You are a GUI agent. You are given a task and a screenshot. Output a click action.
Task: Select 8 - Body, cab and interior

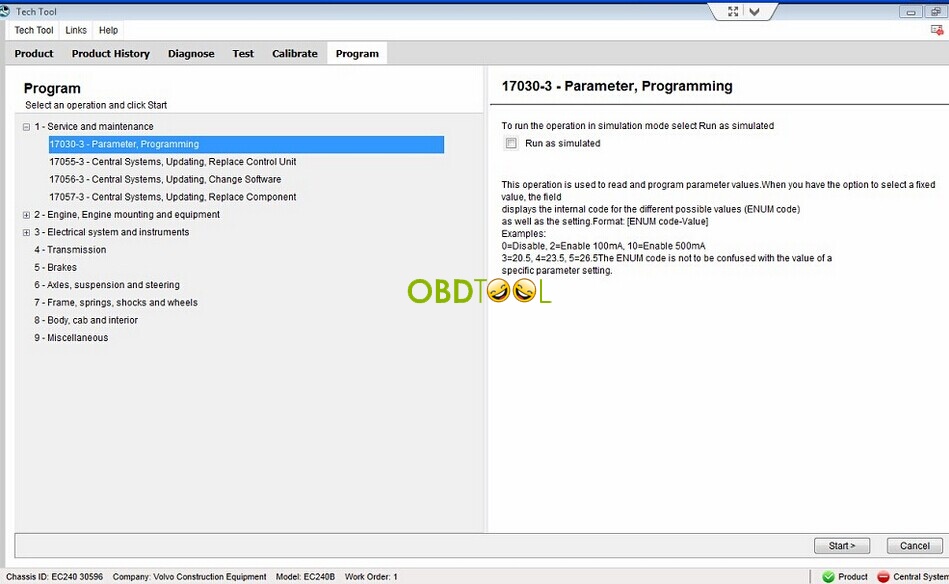click(86, 320)
